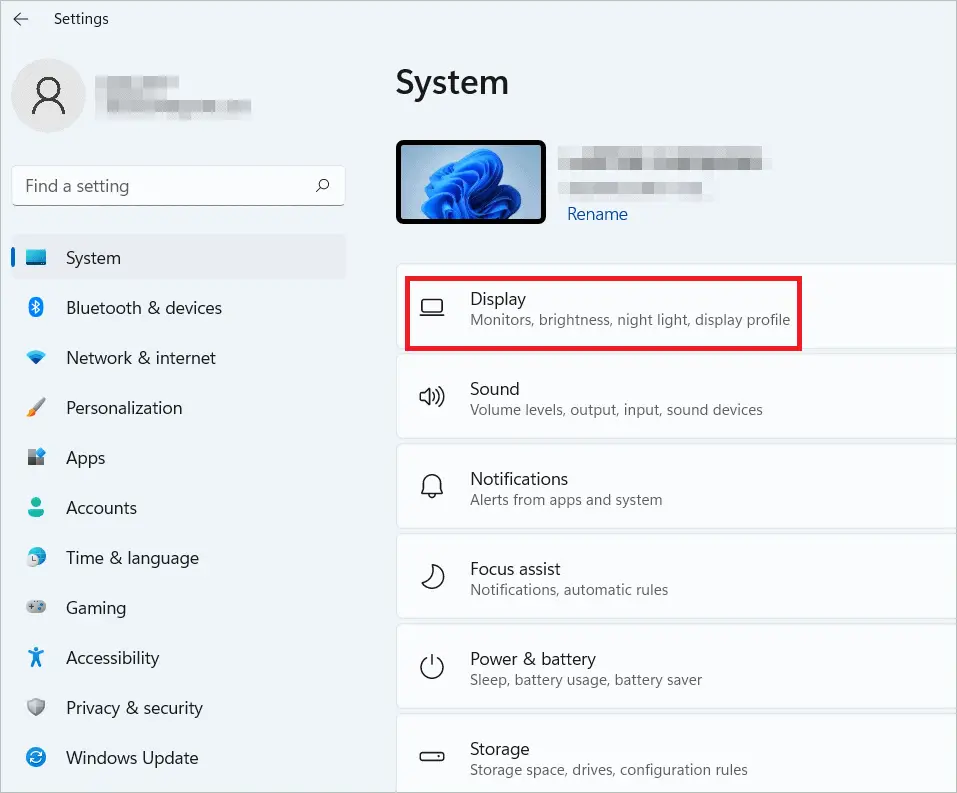Go to Accounts in the sidebar
957x793 pixels.
[101, 508]
